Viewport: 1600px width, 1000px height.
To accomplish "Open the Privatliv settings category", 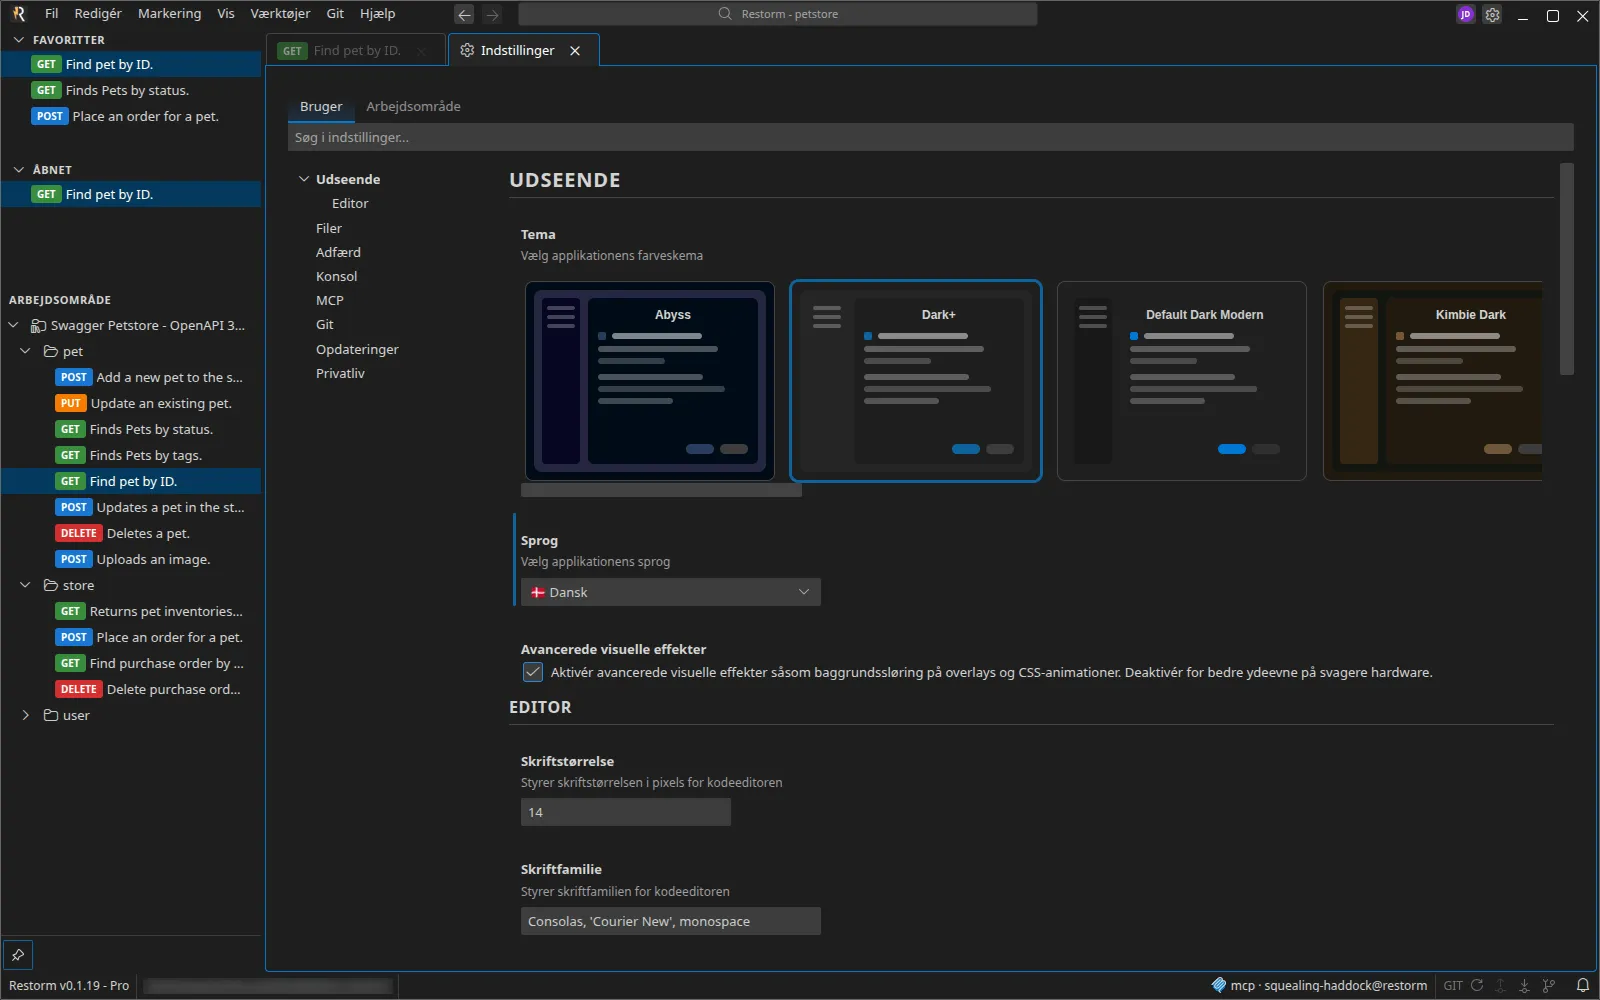I will [x=340, y=373].
